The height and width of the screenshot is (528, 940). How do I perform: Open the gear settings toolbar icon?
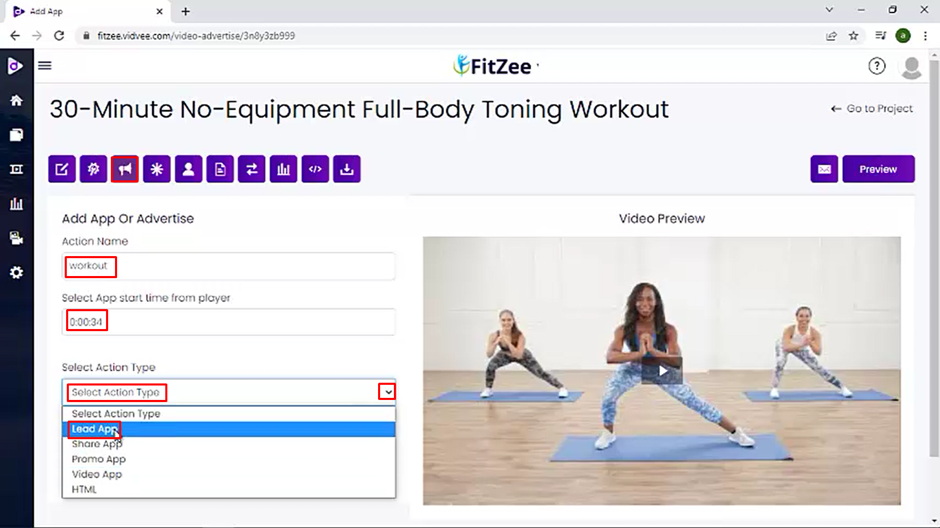(94, 169)
